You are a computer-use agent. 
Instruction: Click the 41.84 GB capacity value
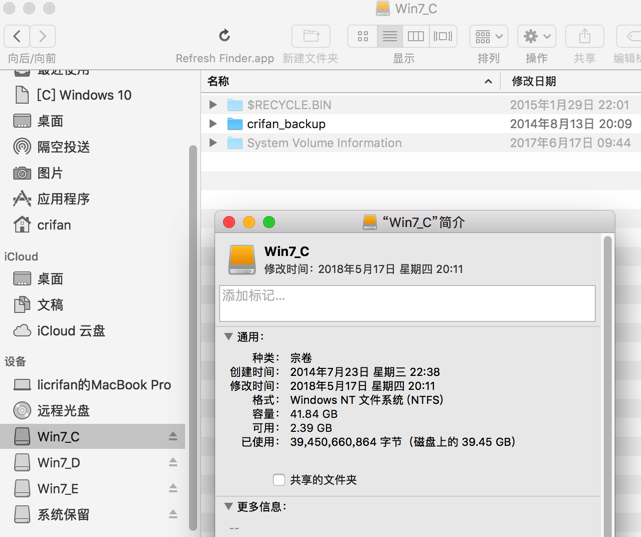(x=314, y=414)
